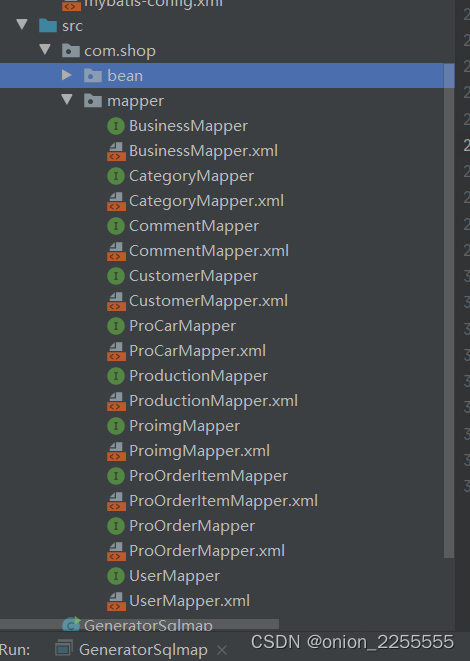Click the ProOrderItemMapper interface icon
This screenshot has height=661, width=470.
(116, 476)
